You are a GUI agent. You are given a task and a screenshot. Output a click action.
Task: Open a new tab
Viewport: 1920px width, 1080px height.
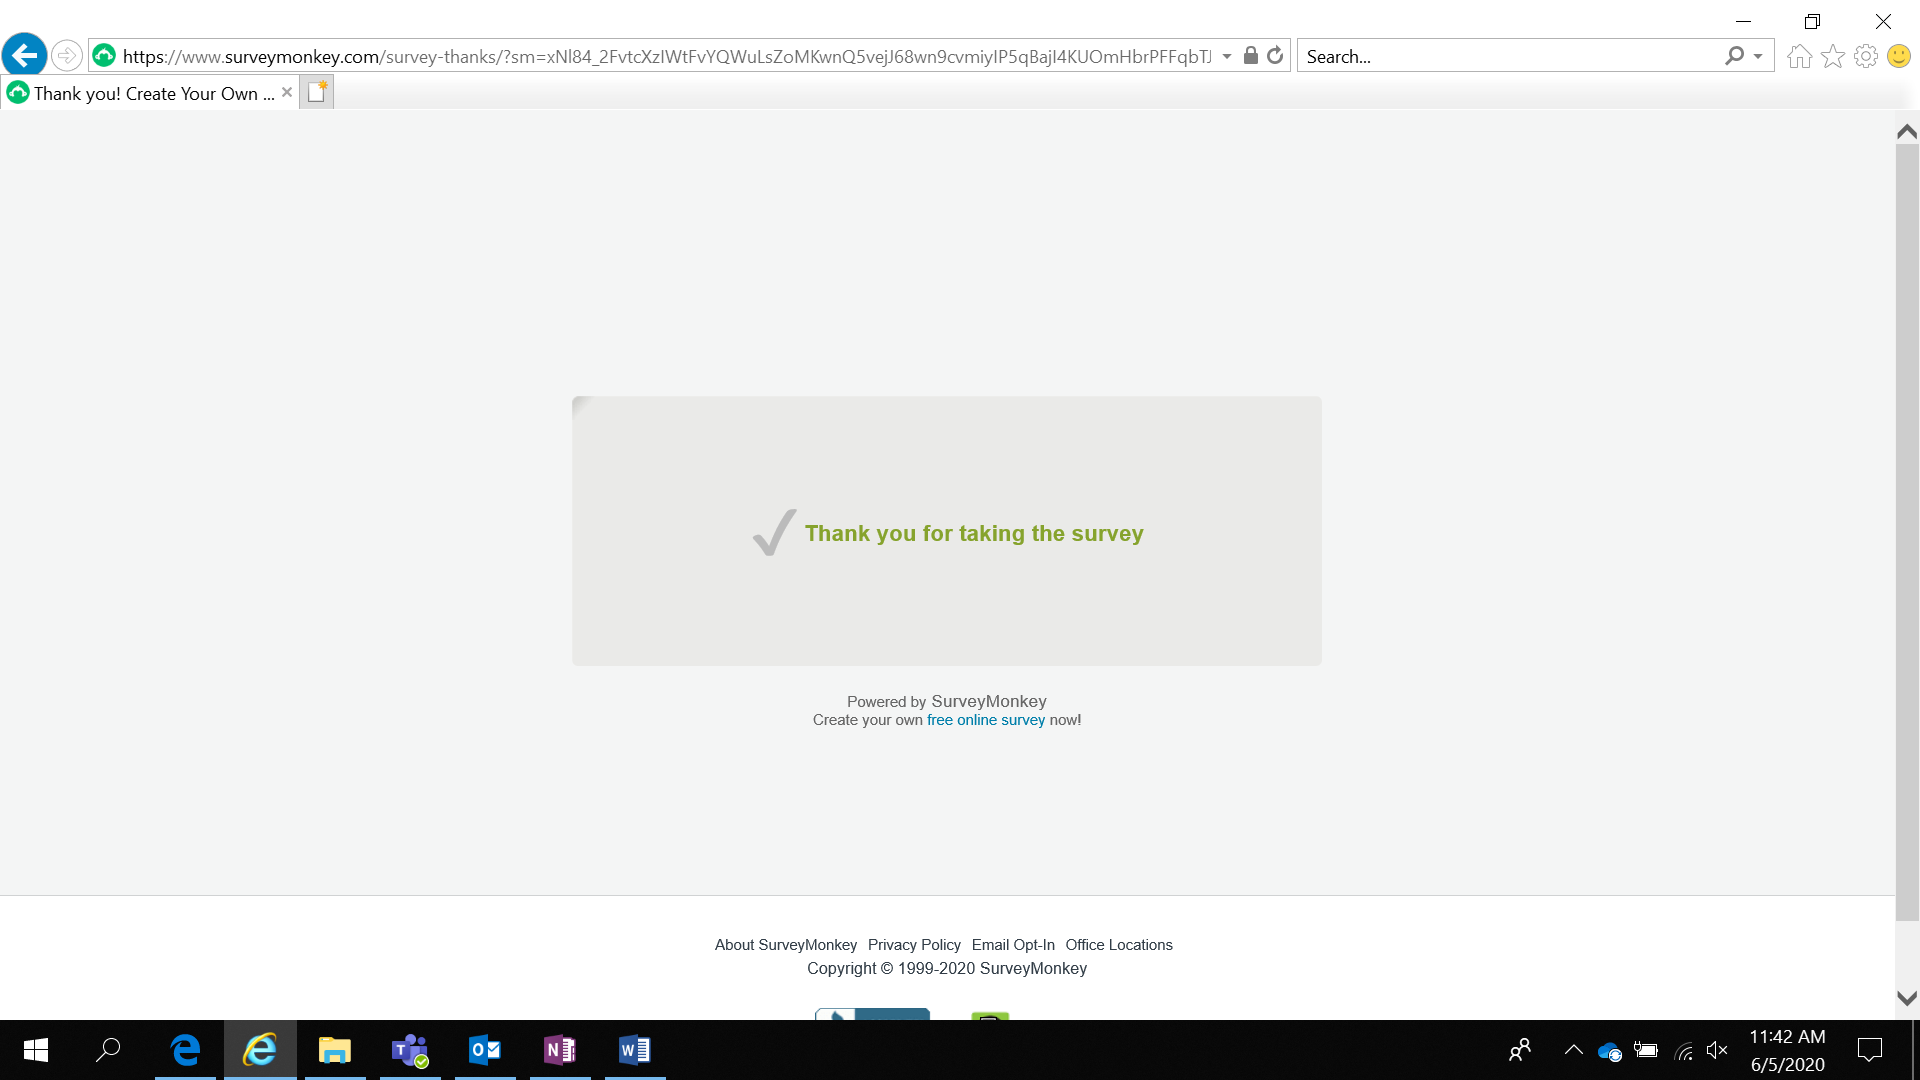tap(317, 92)
